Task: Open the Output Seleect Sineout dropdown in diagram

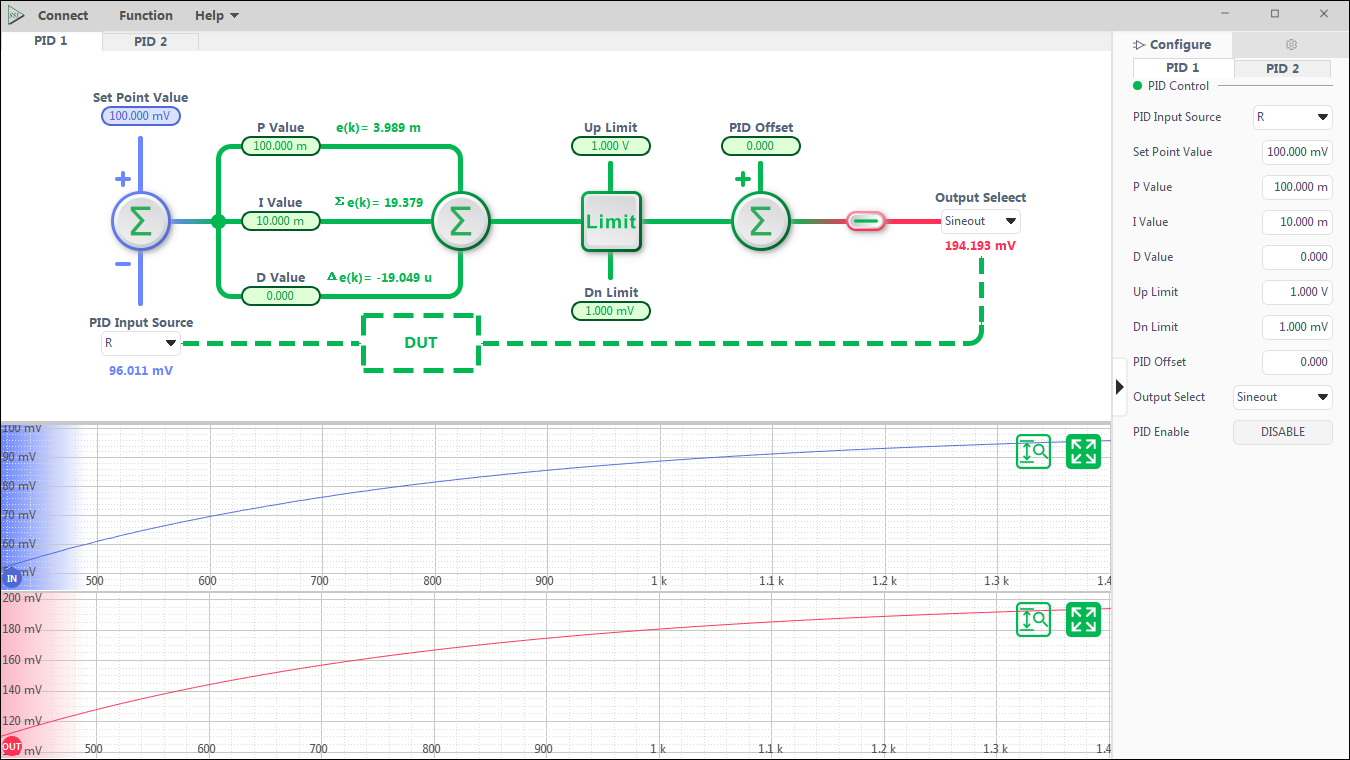Action: pos(980,221)
